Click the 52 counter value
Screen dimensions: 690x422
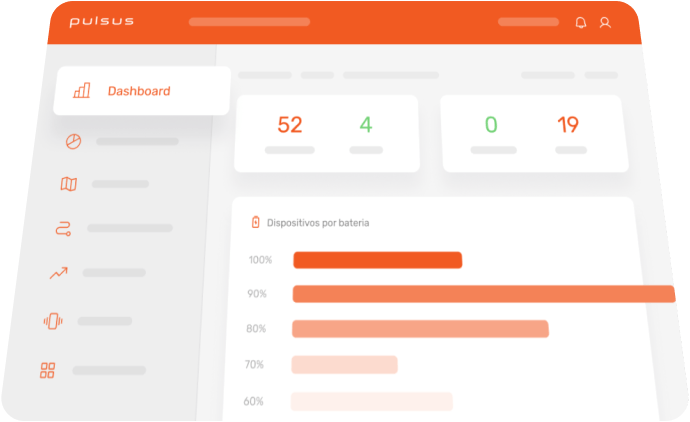click(x=290, y=125)
